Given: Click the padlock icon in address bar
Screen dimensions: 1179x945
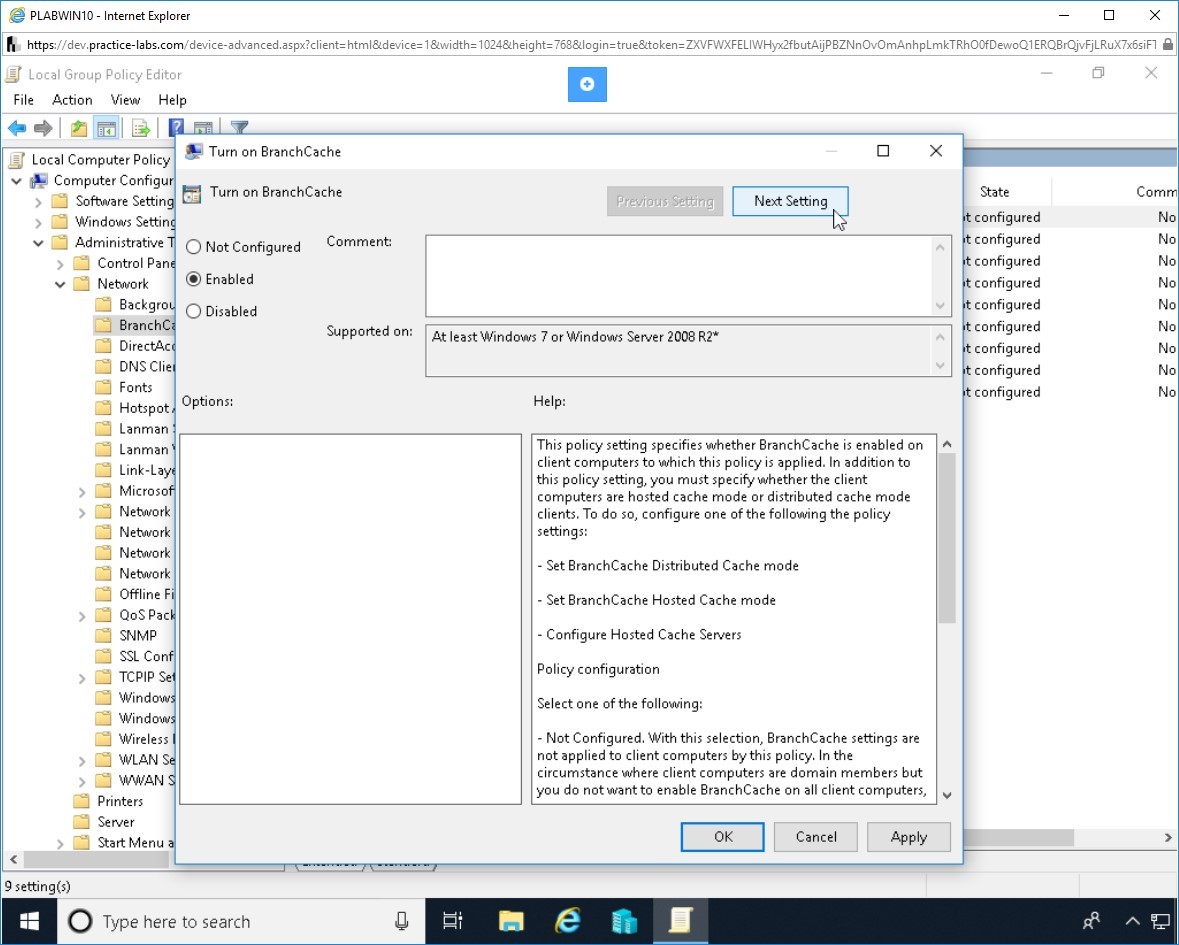Looking at the screenshot, I should click(1167, 44).
